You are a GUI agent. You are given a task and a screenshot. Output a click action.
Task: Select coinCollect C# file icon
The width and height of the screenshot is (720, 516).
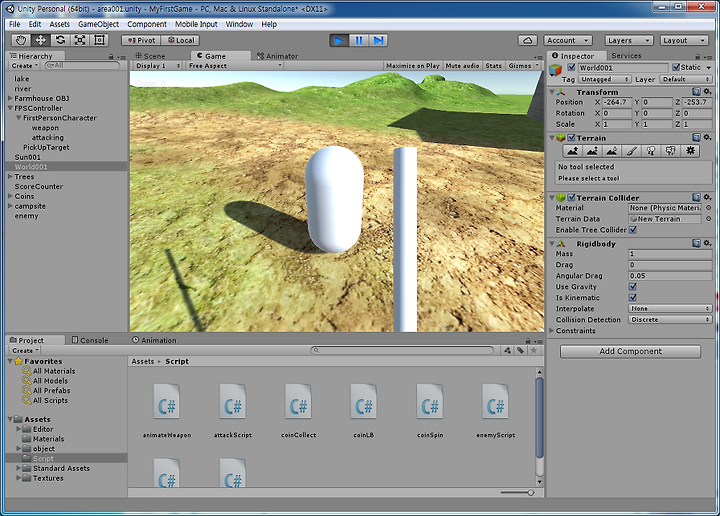[298, 402]
